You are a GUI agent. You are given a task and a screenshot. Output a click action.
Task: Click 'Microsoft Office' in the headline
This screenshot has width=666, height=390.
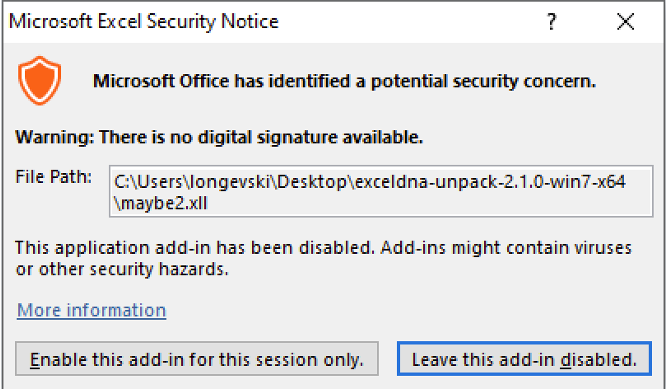click(161, 81)
